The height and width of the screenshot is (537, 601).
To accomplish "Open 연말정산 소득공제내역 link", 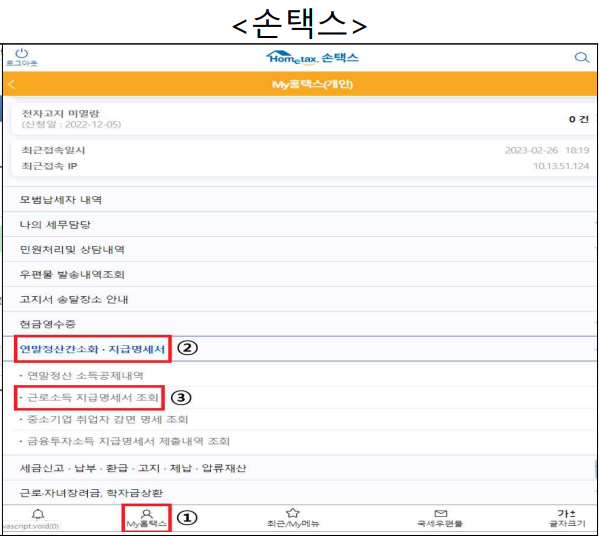I will (x=85, y=376).
